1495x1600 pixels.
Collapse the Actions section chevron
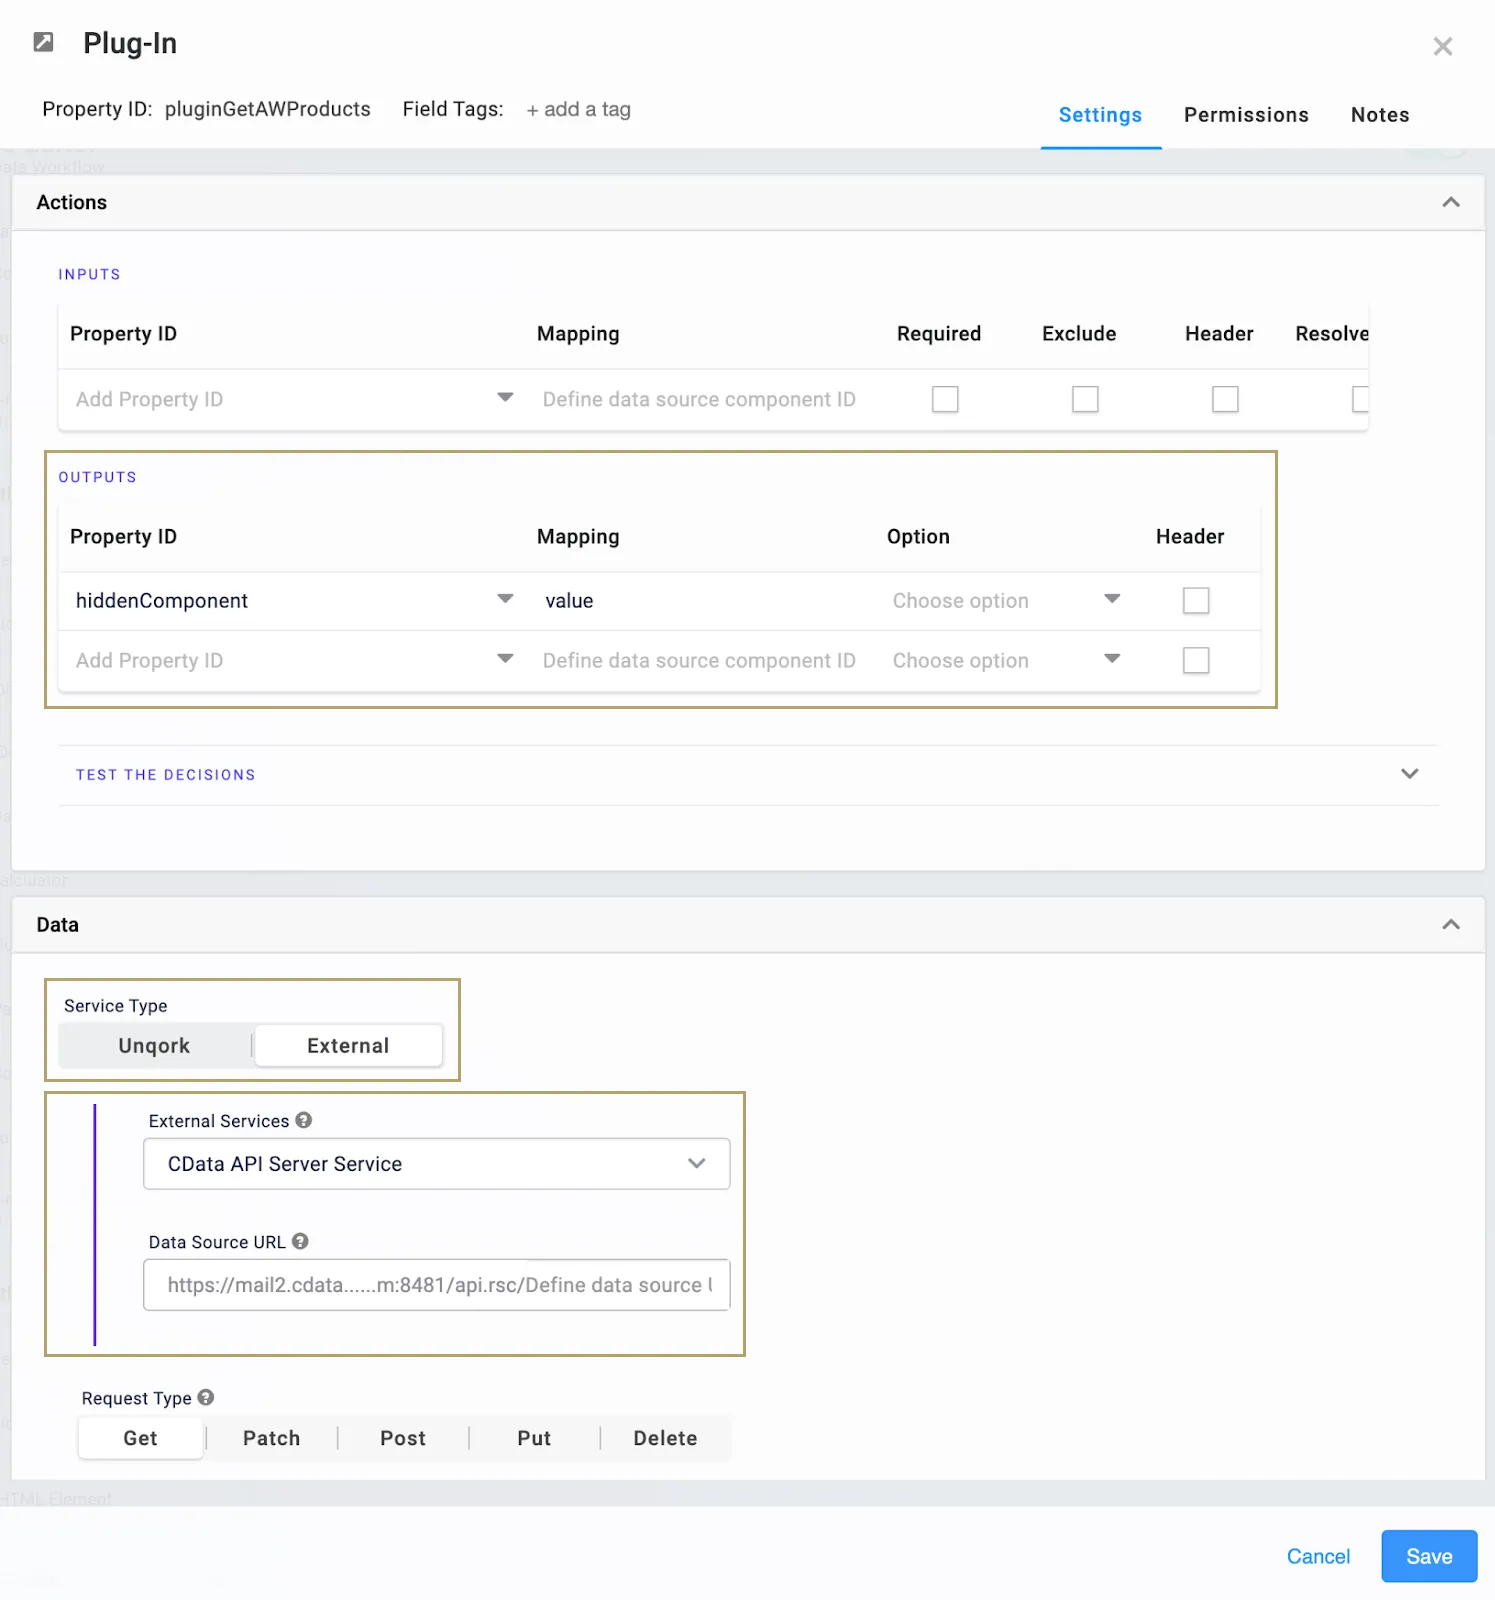click(1450, 202)
